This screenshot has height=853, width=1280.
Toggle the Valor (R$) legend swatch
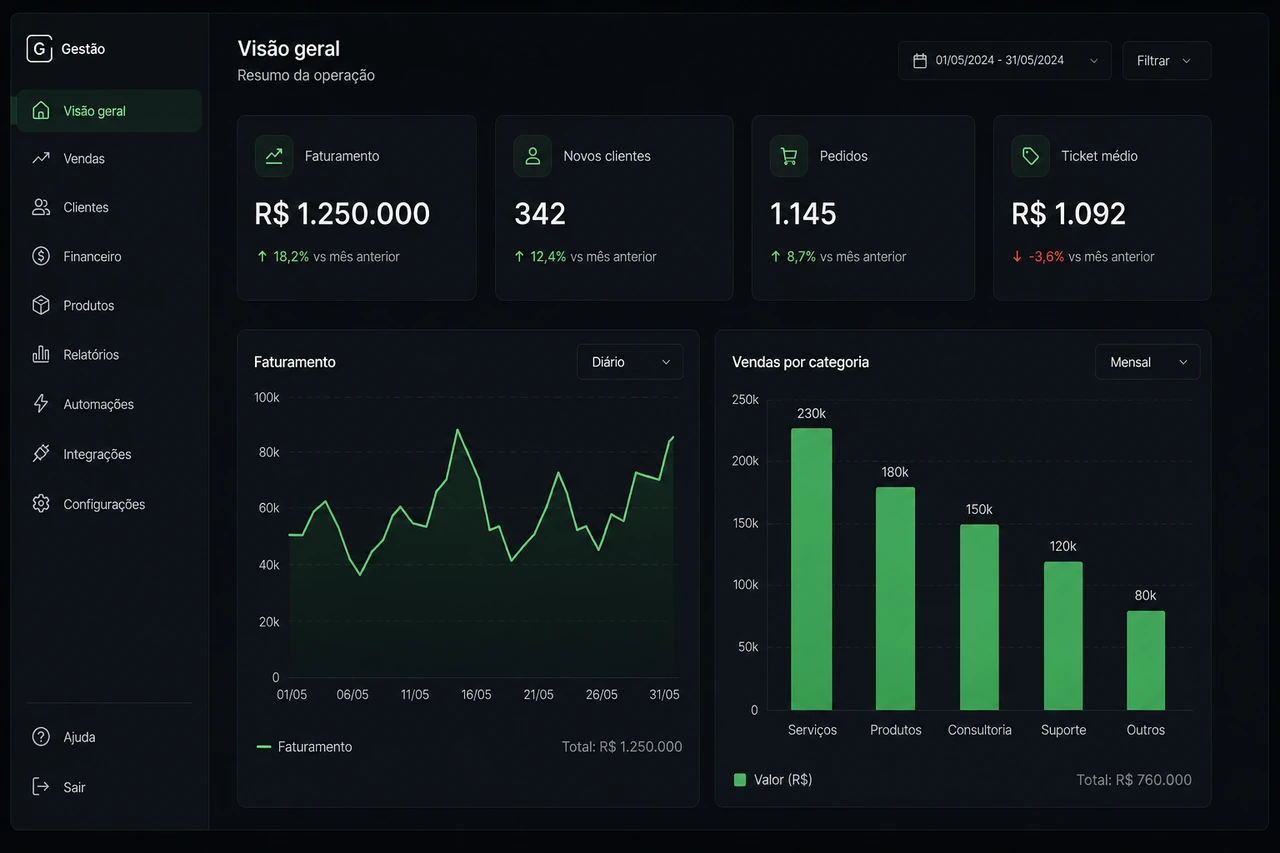740,780
